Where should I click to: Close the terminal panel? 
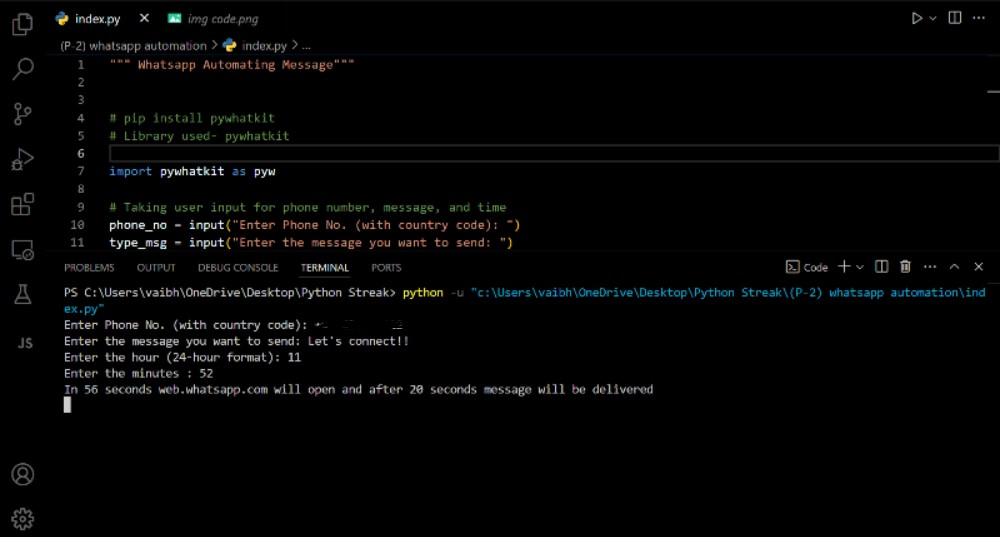(978, 267)
